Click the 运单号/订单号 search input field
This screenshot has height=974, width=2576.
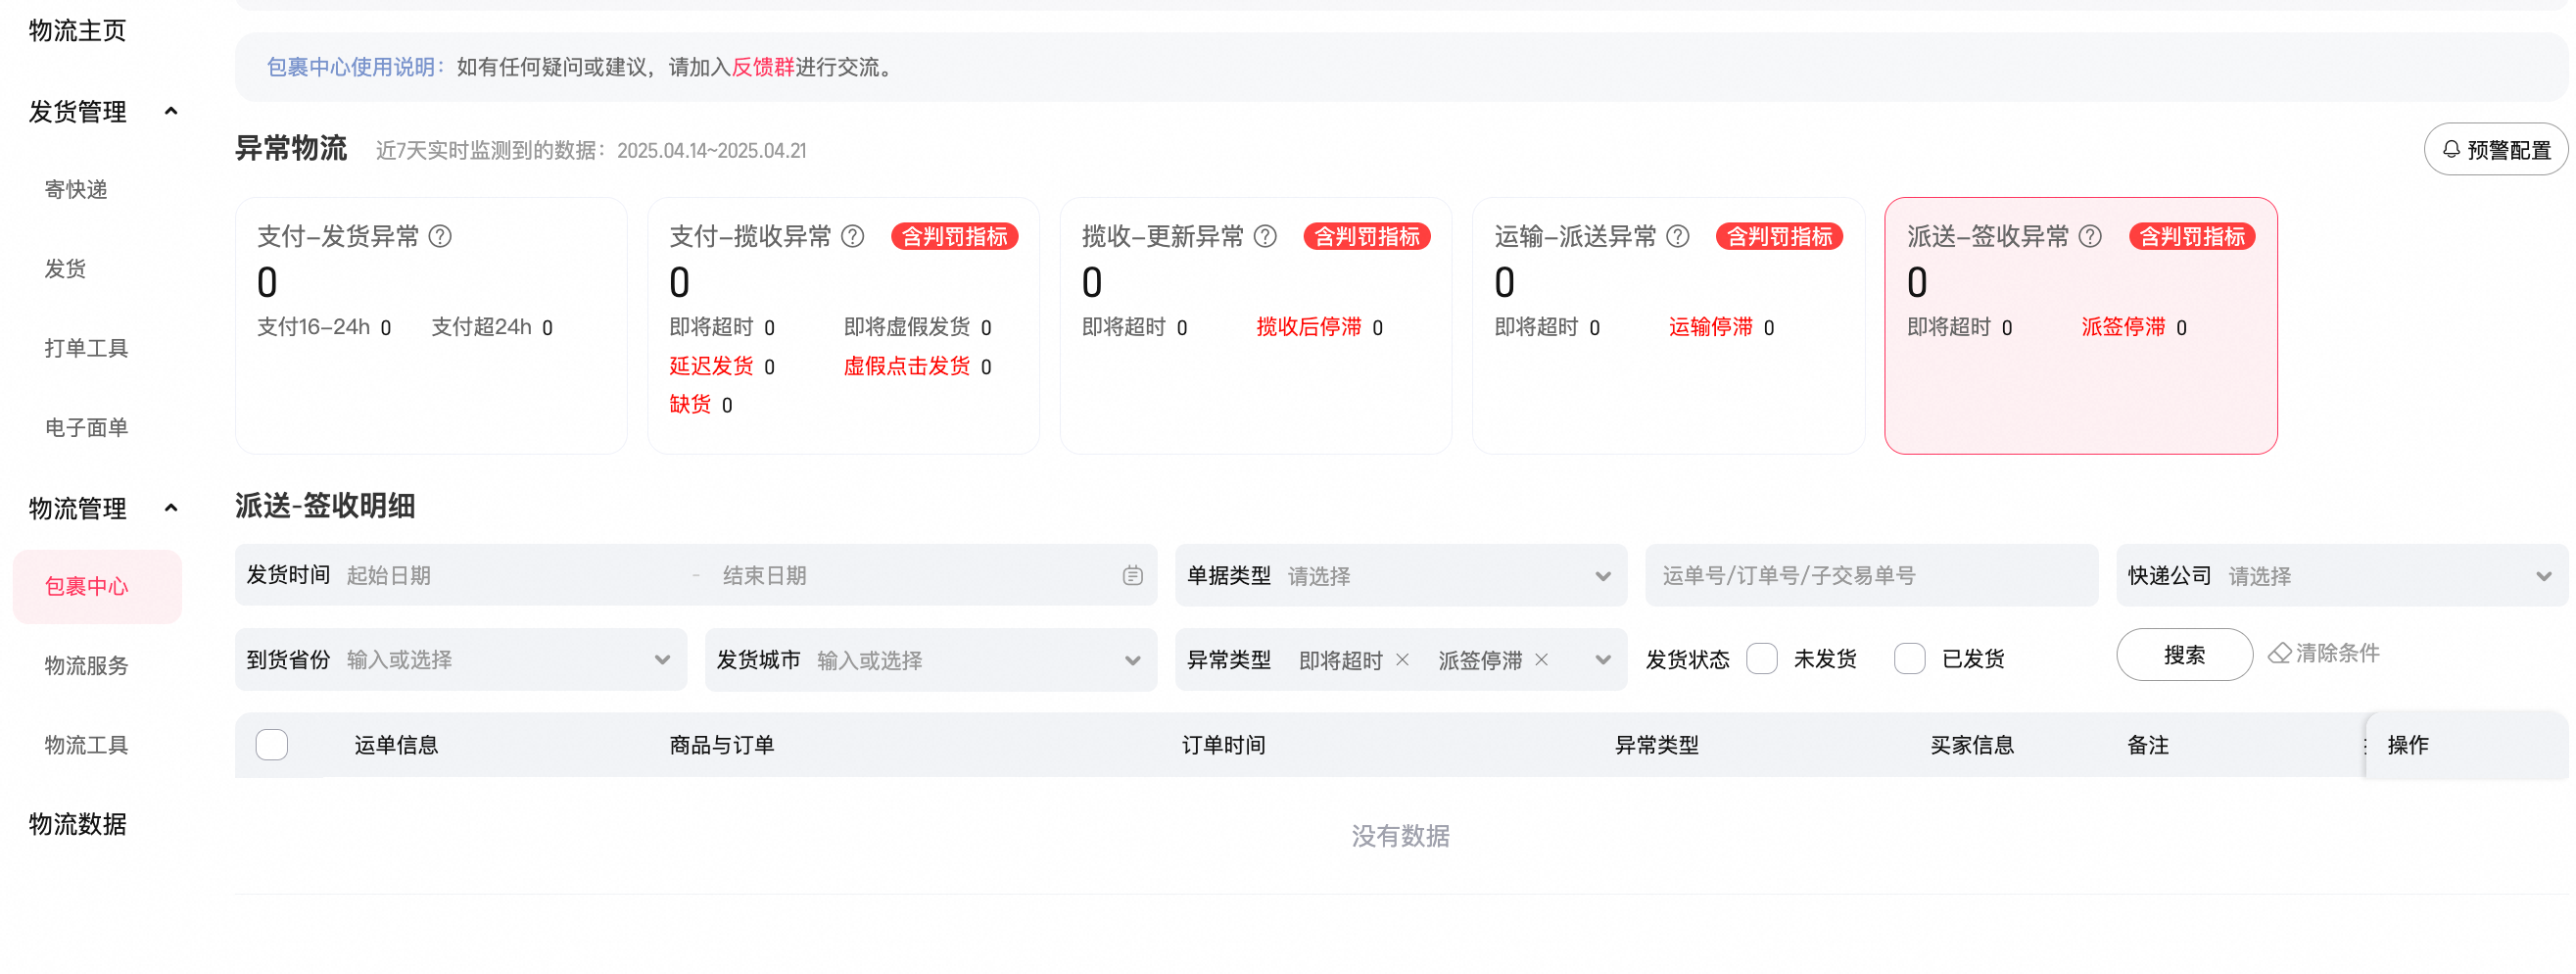point(1870,575)
